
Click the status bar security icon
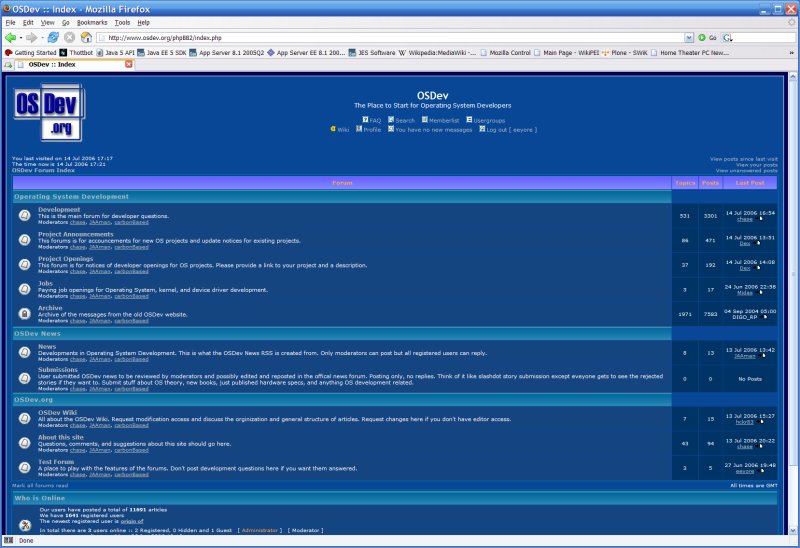pos(8,540)
